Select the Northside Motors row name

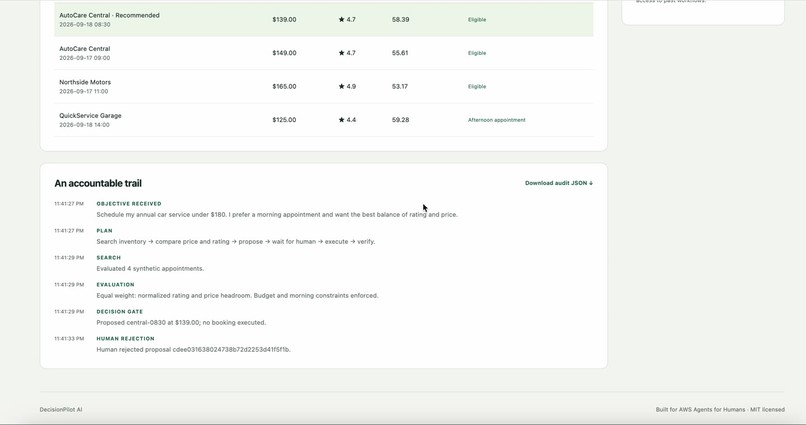pyautogui.click(x=85, y=82)
